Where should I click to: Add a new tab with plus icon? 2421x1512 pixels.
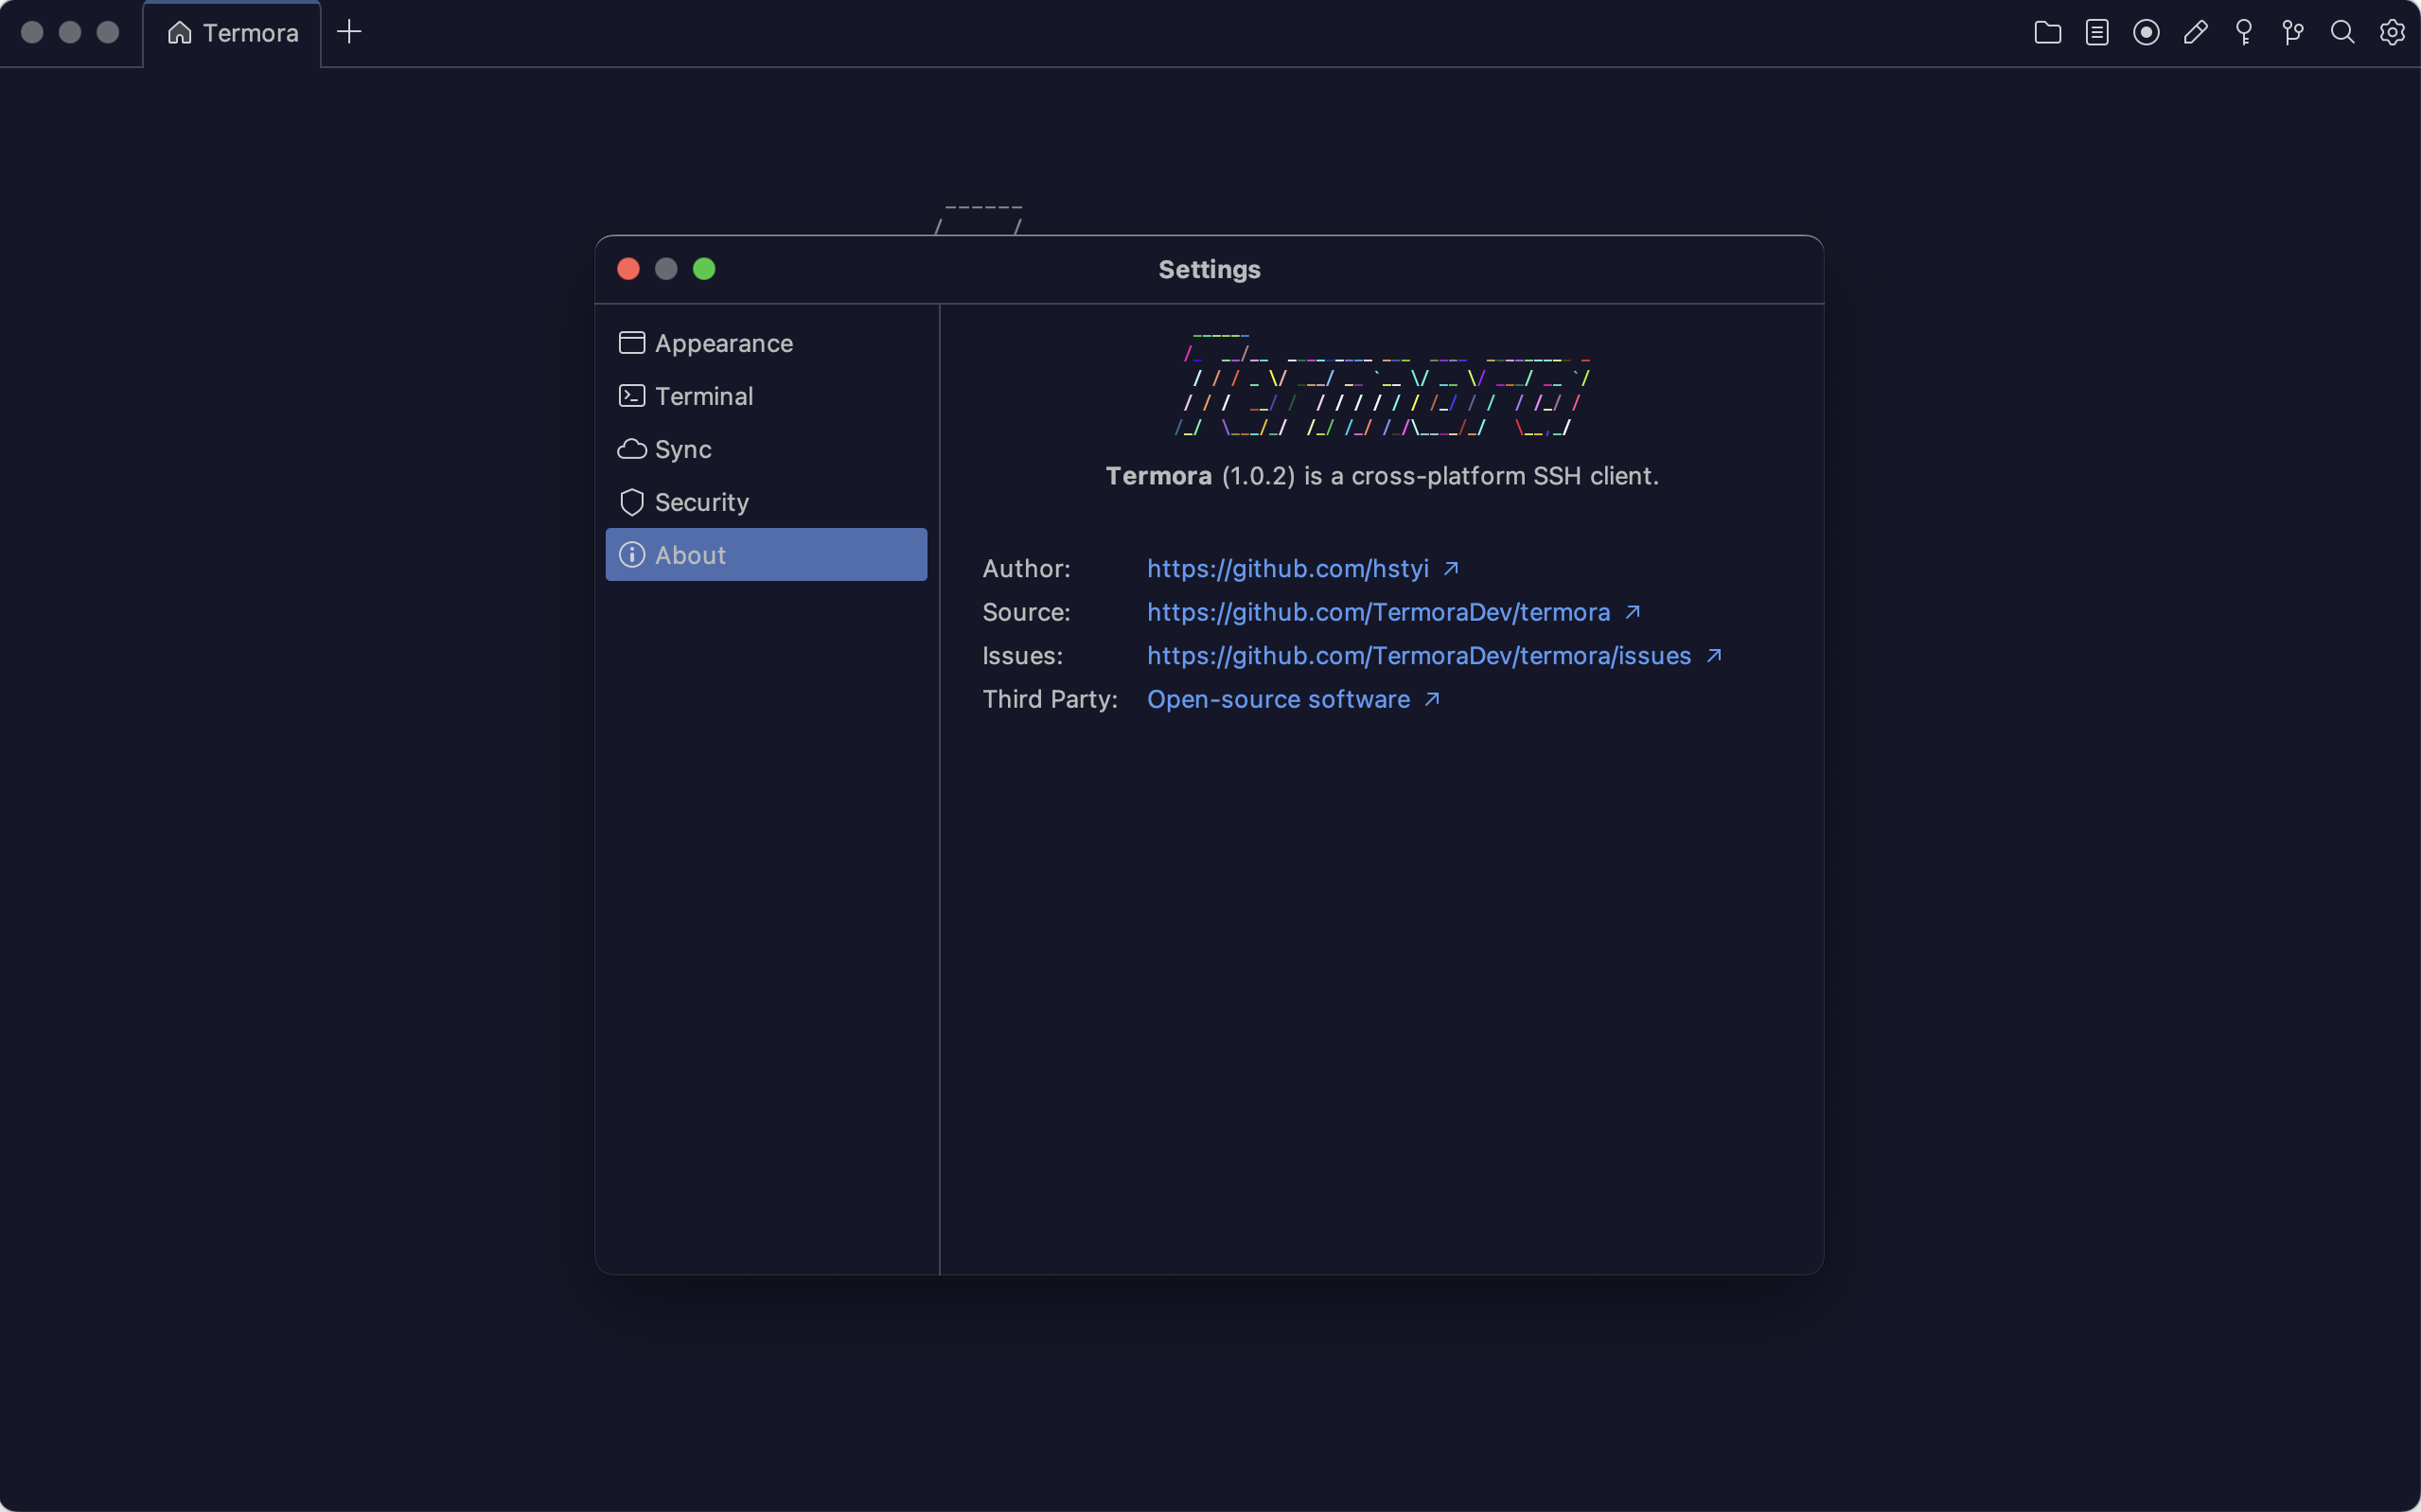pos(349,32)
